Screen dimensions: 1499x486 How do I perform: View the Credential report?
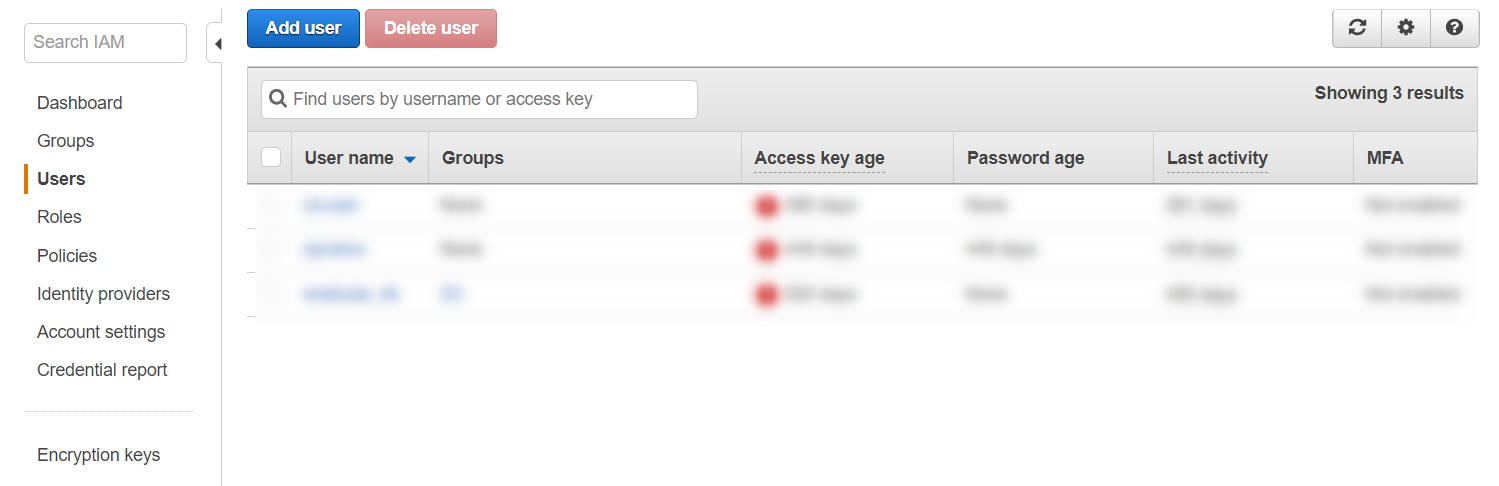(102, 370)
